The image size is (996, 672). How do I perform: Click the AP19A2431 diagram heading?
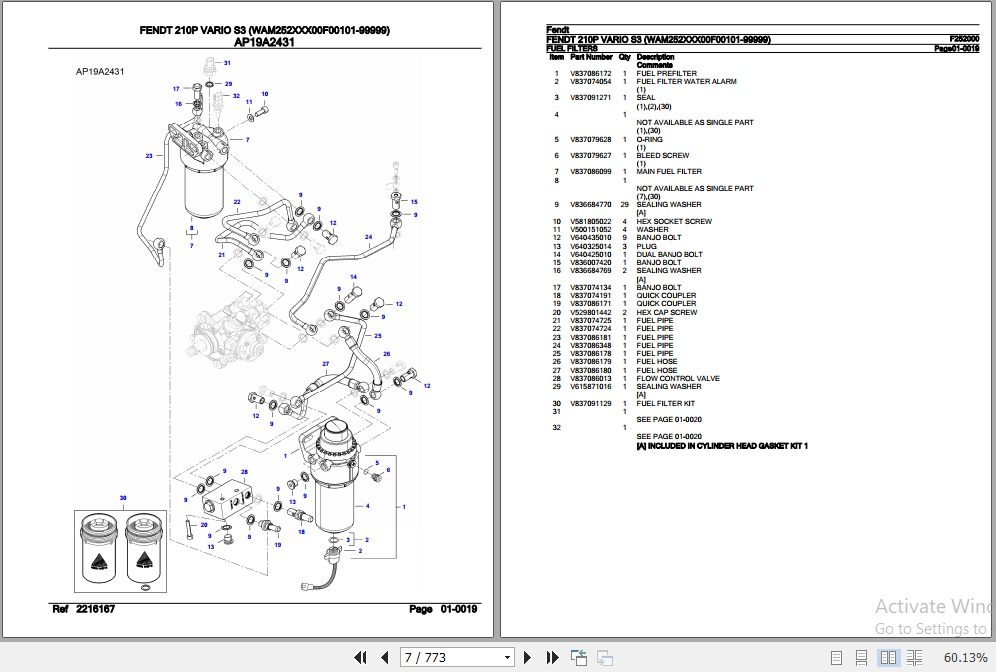(264, 43)
